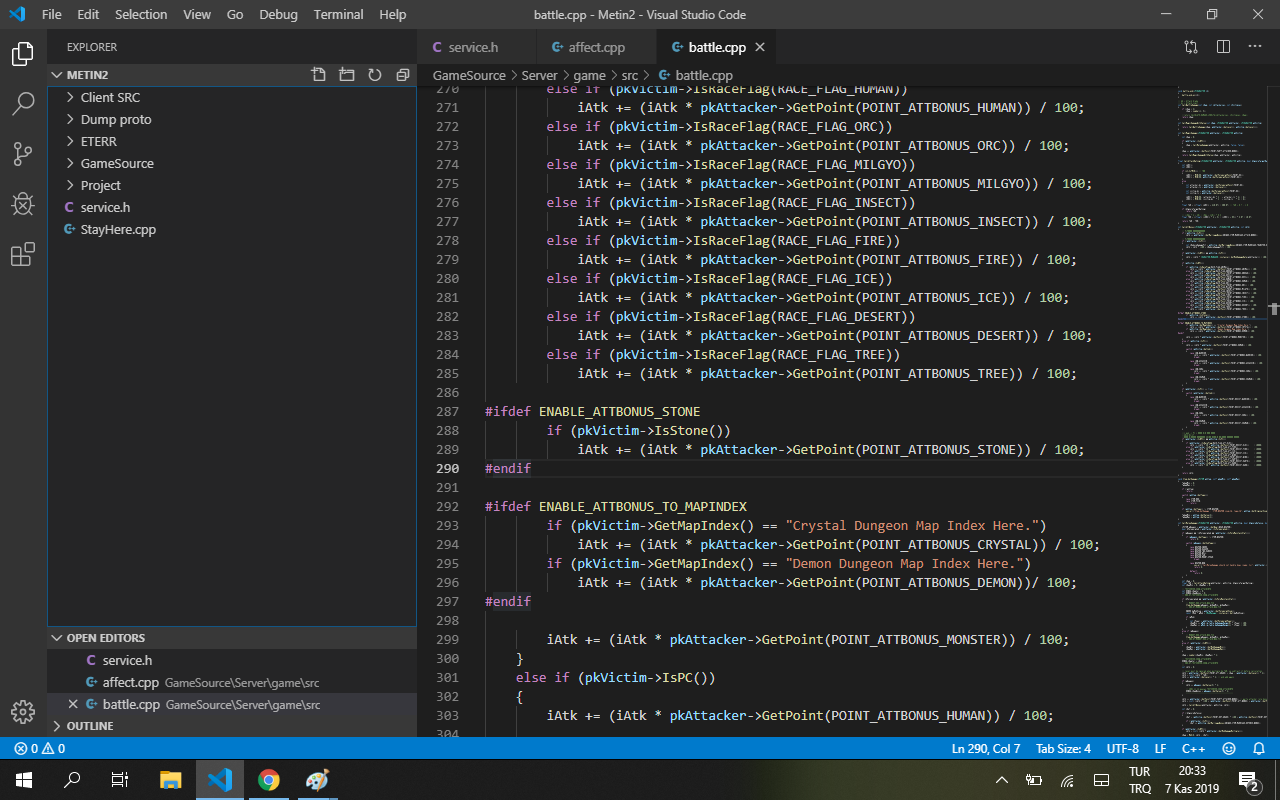Screen dimensions: 1280x800
Task: Click the errors and warnings status indicator
Action: click(x=40, y=748)
